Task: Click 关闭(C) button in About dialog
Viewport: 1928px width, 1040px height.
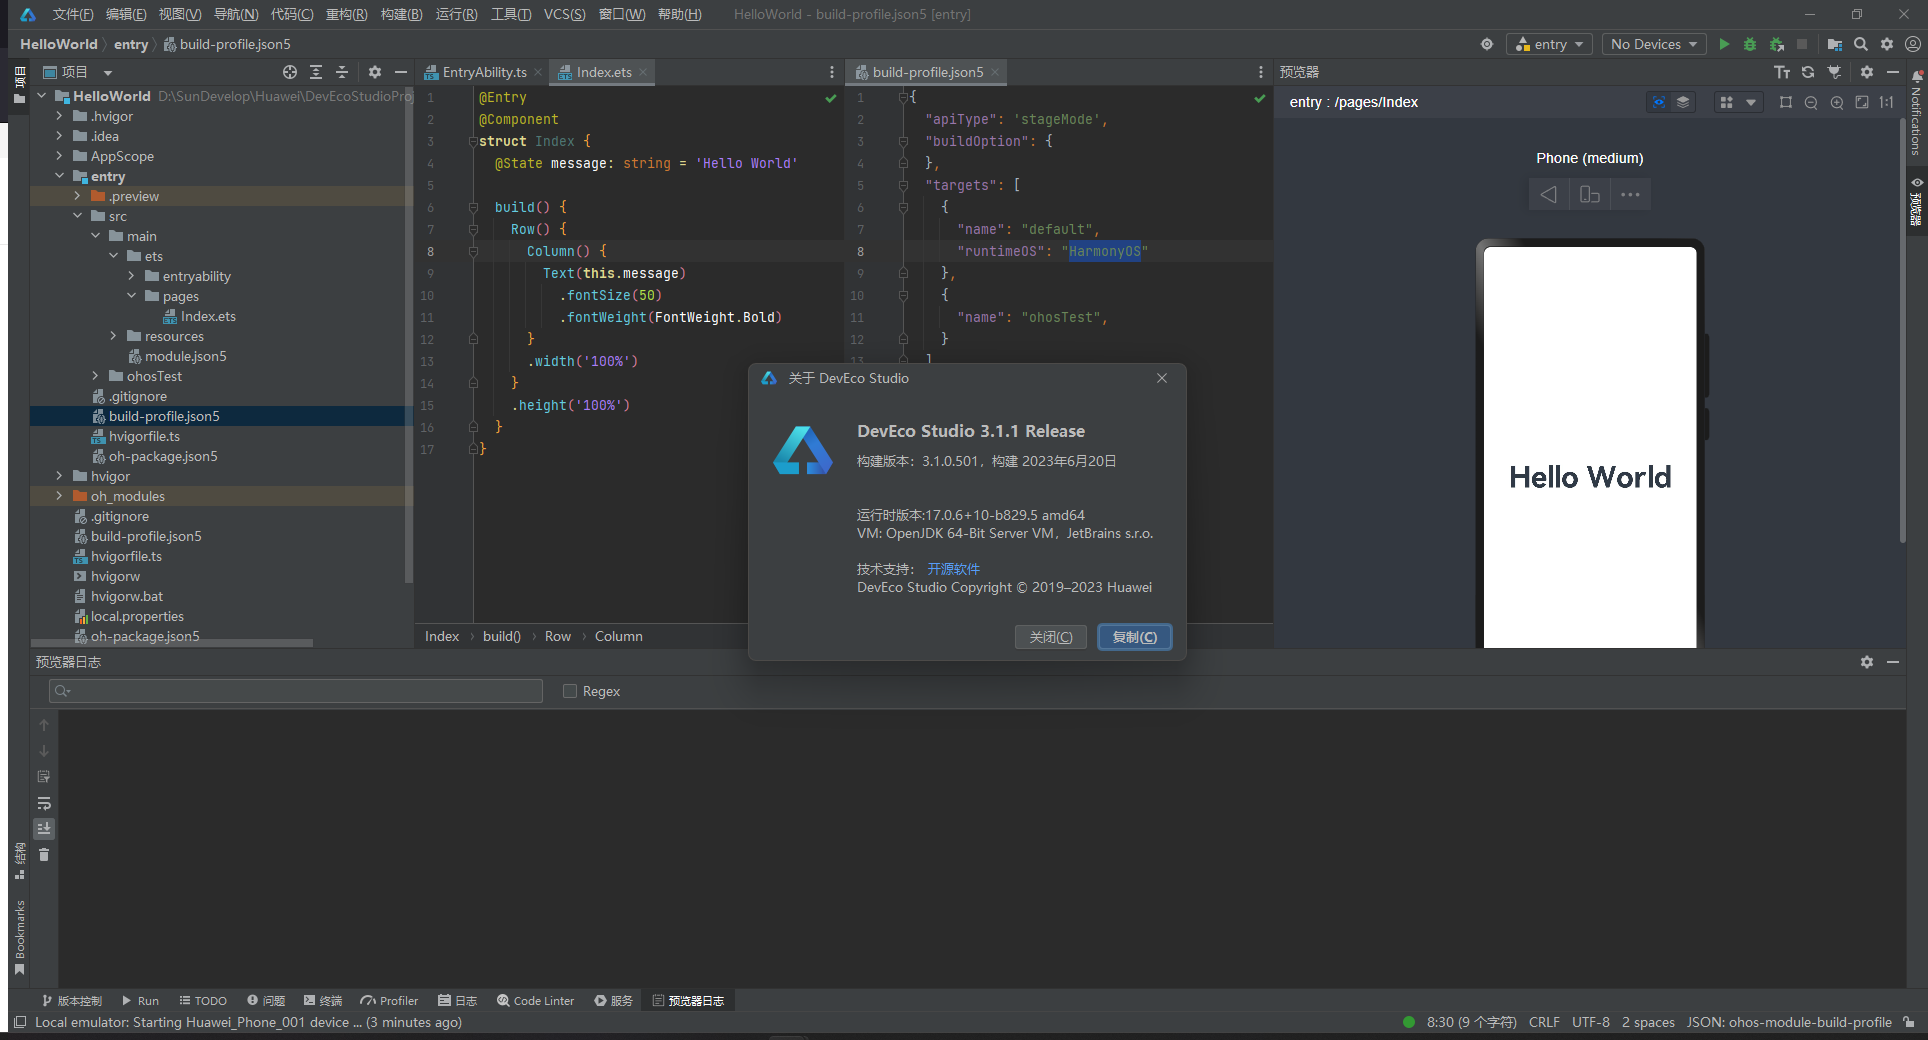Action: [1051, 637]
